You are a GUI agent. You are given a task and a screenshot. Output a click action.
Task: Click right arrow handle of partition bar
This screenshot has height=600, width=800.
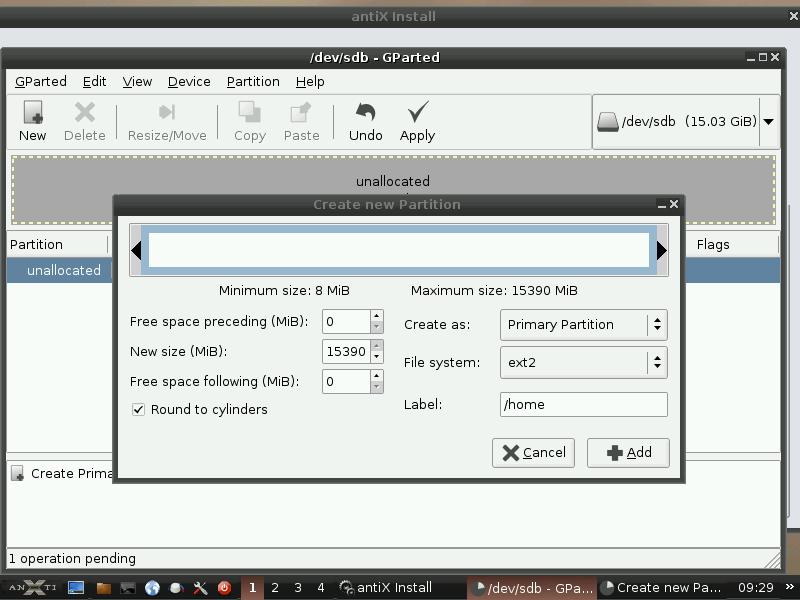662,250
